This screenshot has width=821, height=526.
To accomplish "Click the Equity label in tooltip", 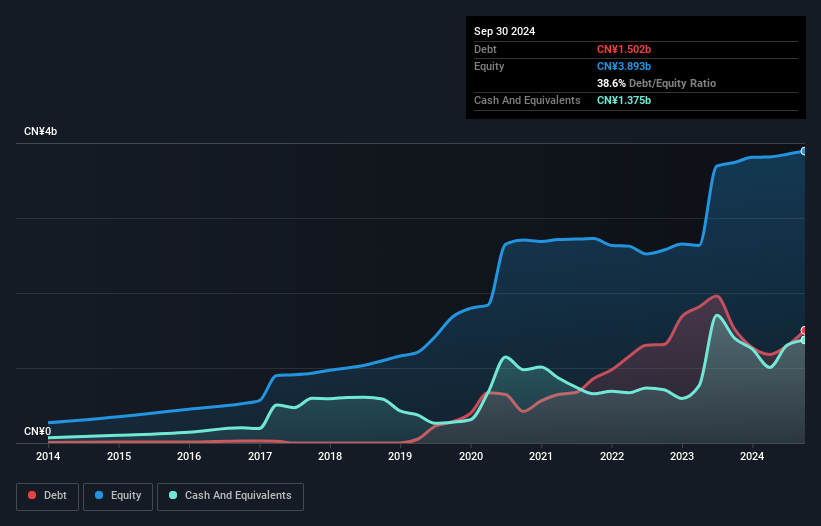I will (489, 66).
